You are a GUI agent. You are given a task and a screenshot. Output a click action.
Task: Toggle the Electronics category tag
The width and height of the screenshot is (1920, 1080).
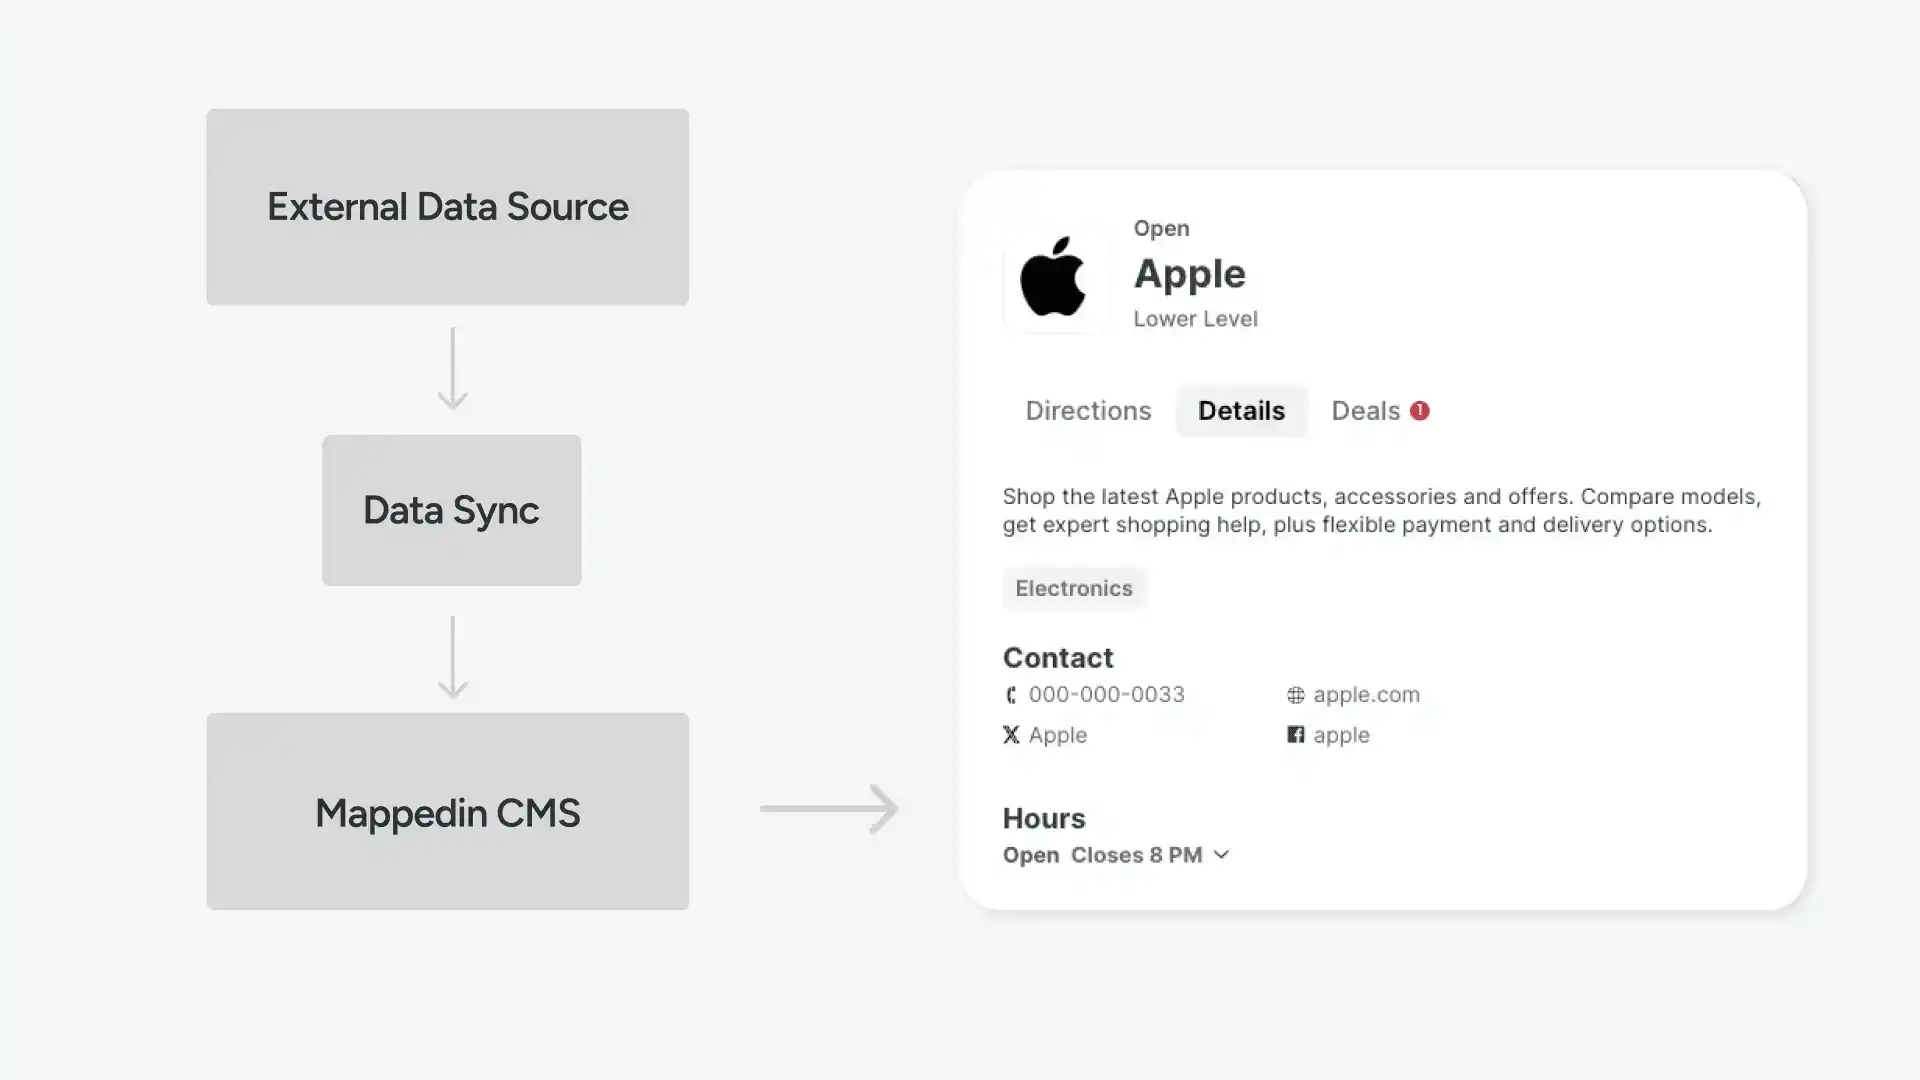pyautogui.click(x=1073, y=588)
